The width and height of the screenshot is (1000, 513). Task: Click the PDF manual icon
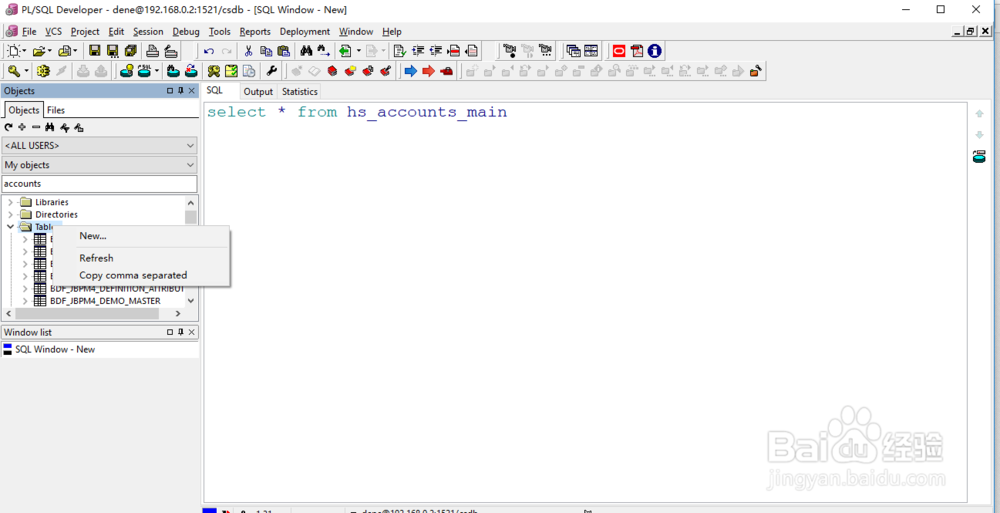(636, 51)
